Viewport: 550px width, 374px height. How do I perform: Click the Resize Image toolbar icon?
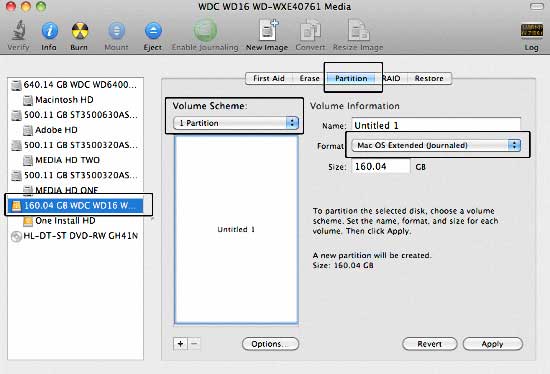click(358, 31)
